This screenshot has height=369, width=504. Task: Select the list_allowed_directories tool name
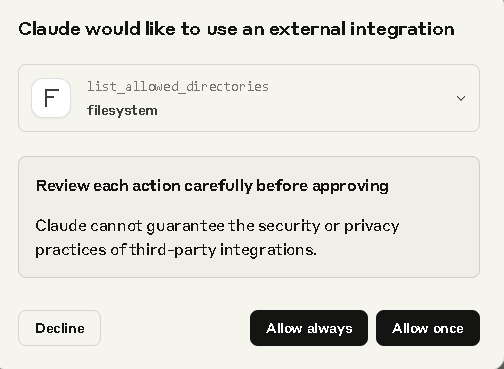(178, 87)
